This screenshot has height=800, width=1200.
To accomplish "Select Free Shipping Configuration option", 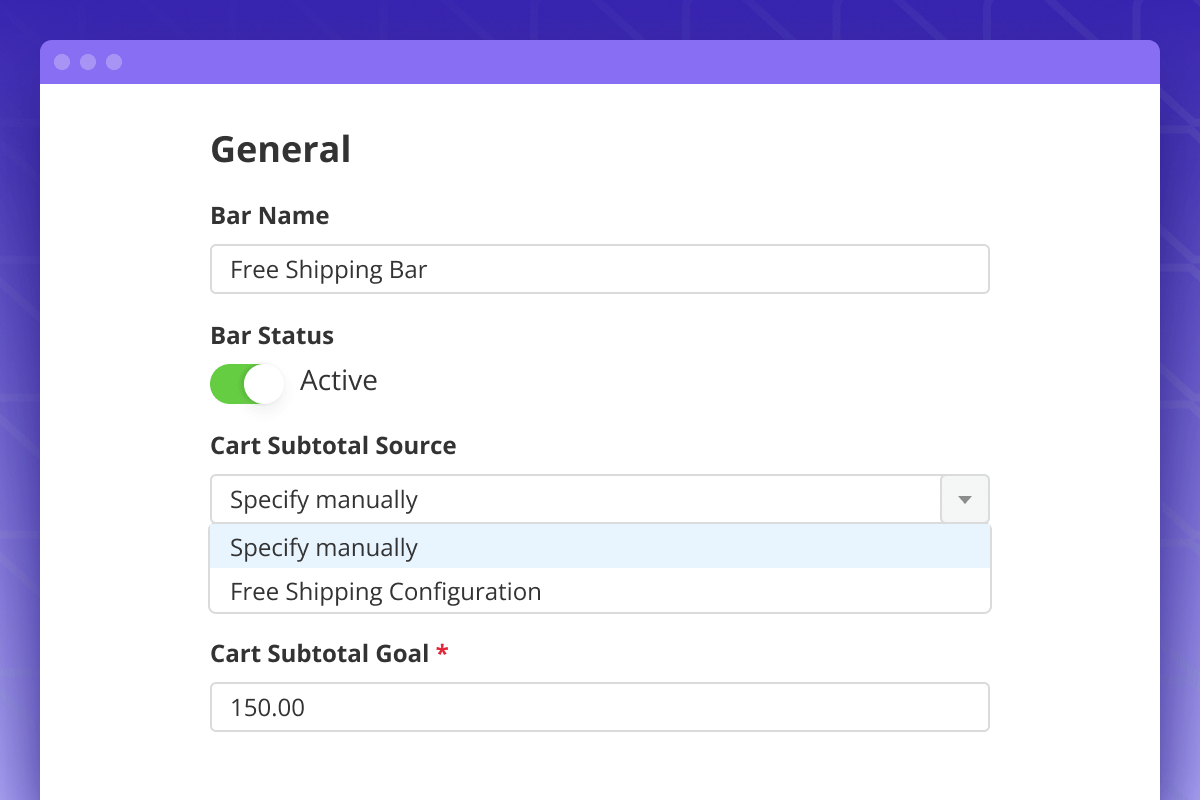I will [385, 591].
